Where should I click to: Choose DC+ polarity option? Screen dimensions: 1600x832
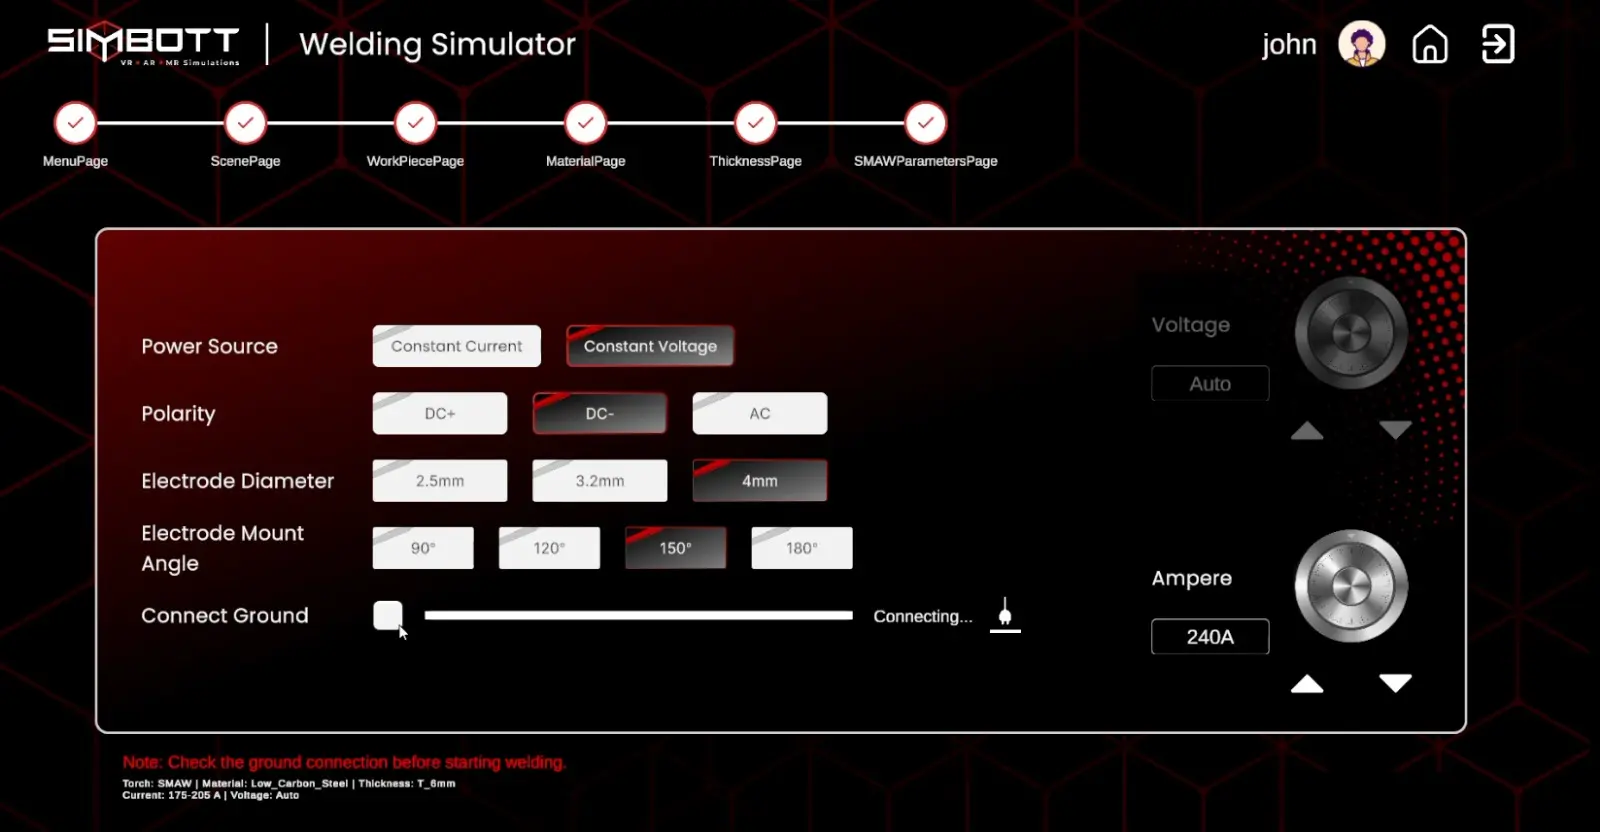pos(440,413)
